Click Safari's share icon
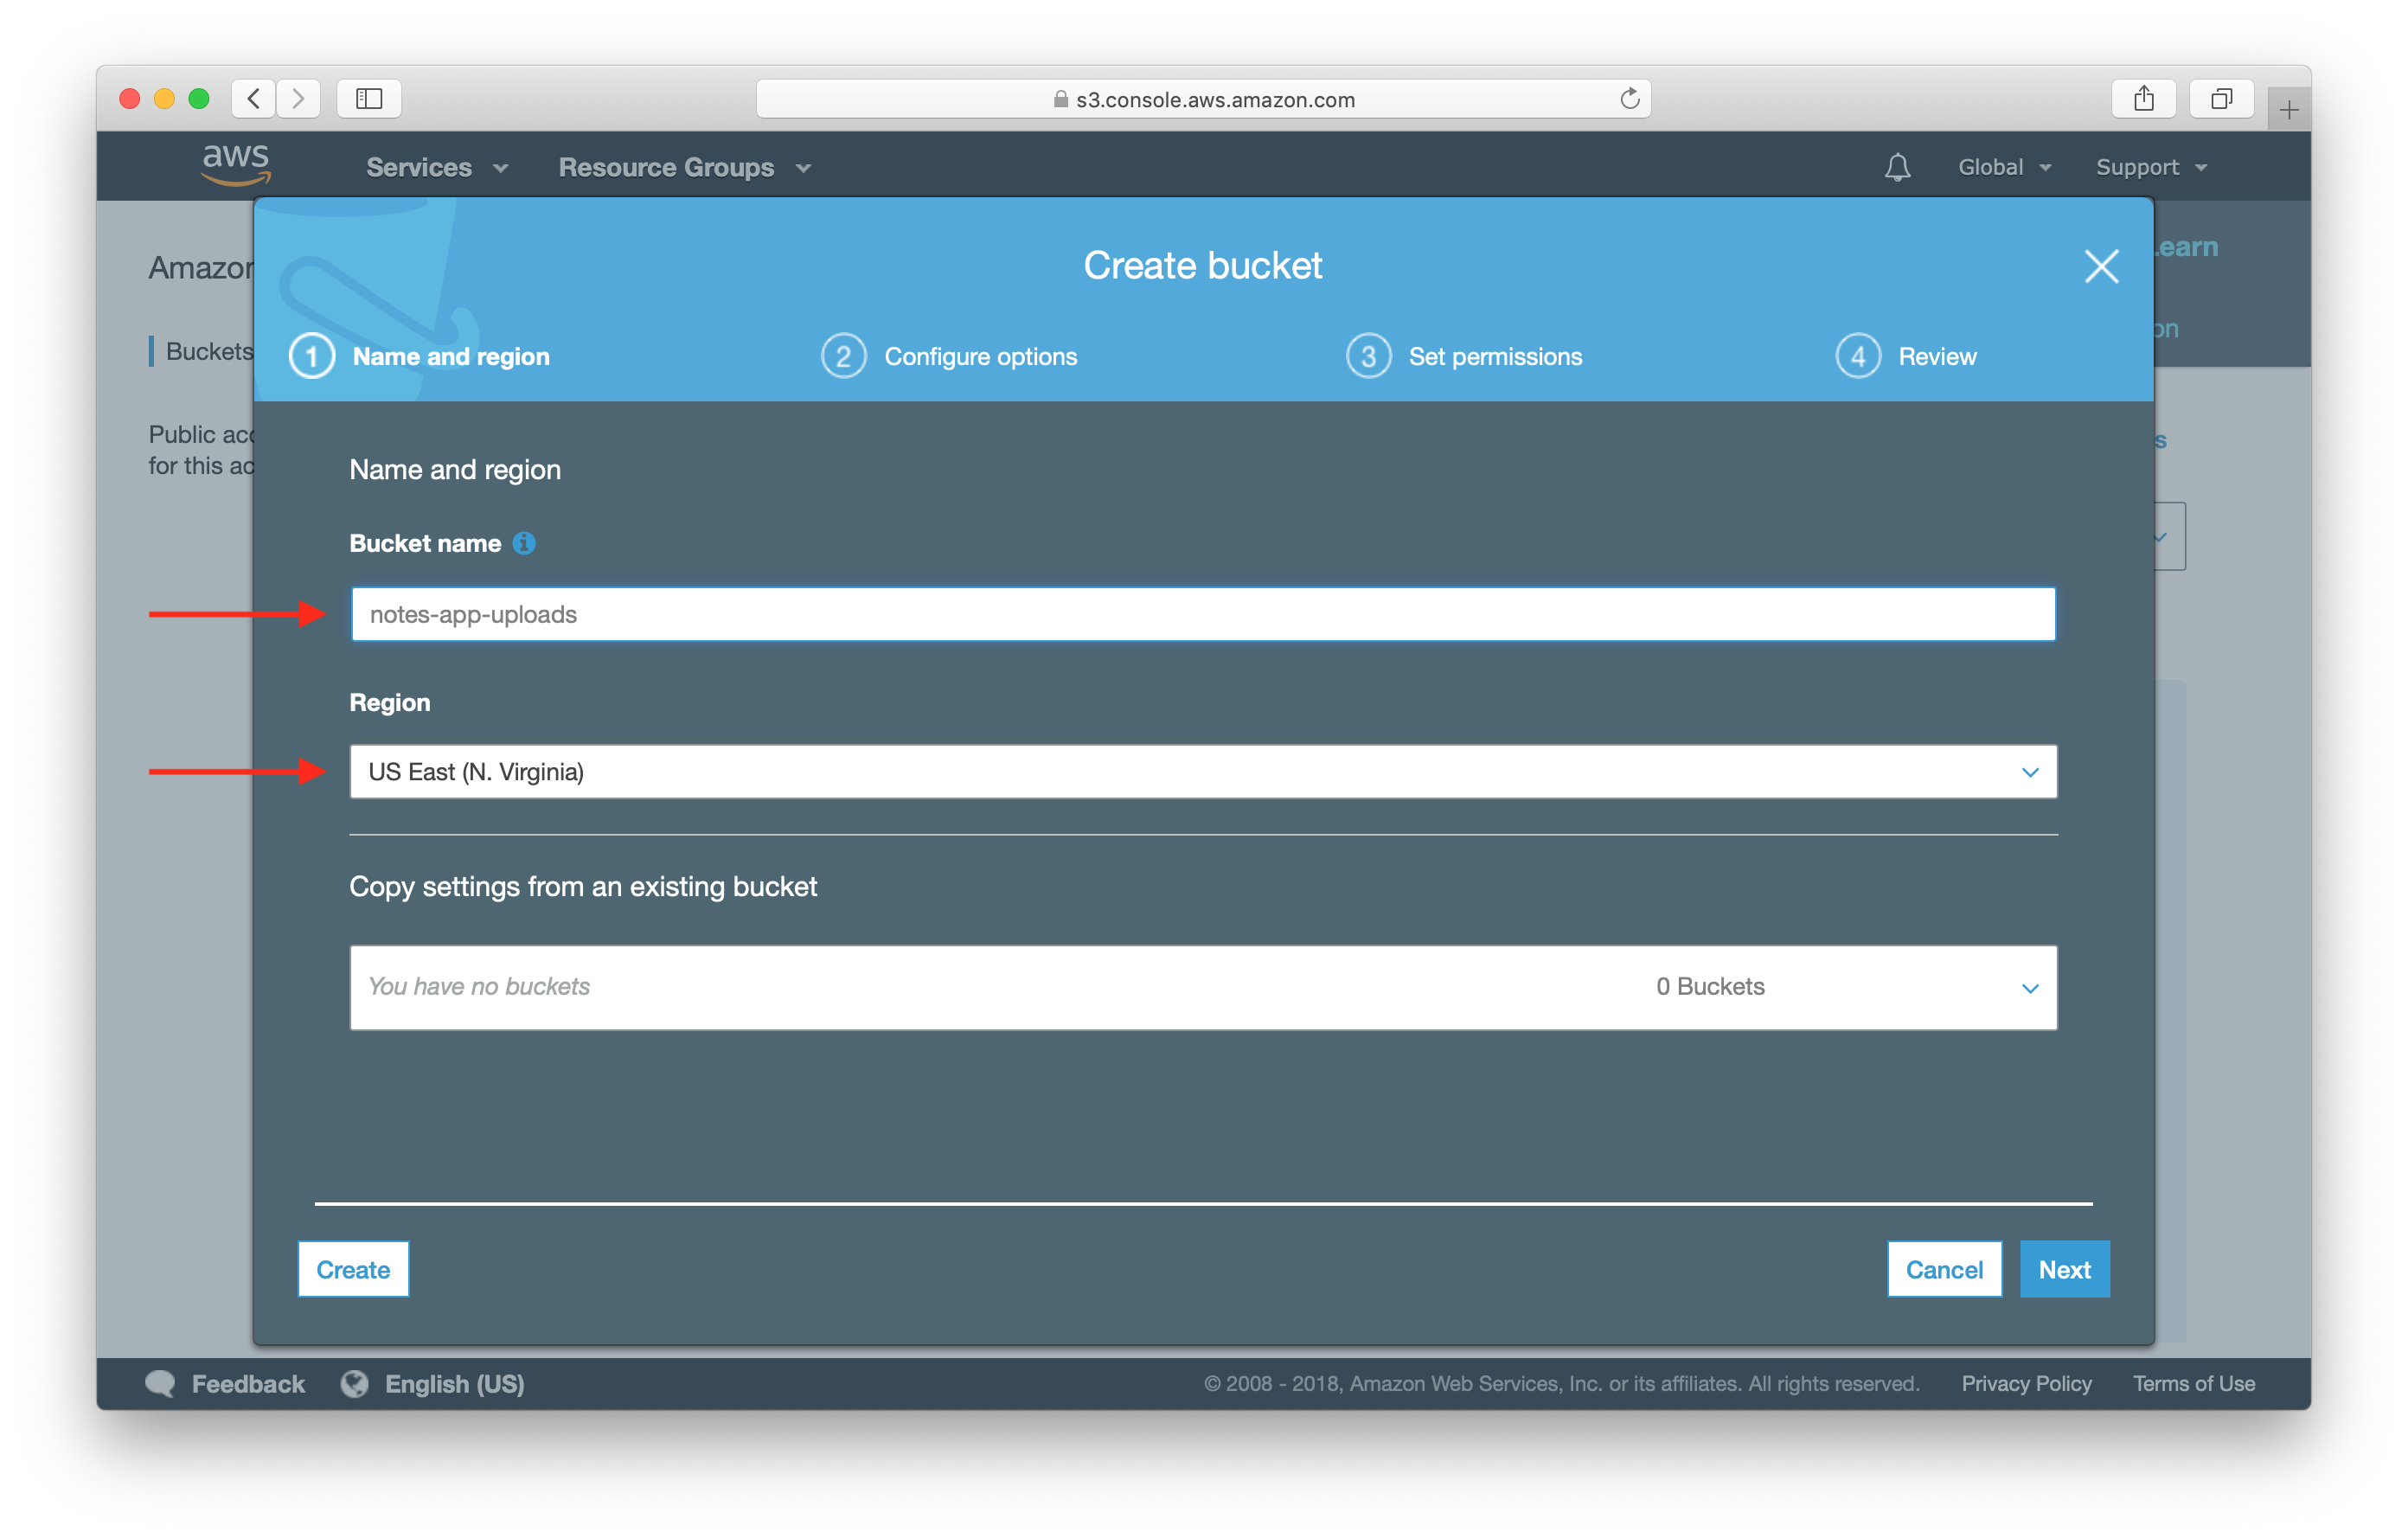This screenshot has height=1538, width=2408. pos(2143,99)
